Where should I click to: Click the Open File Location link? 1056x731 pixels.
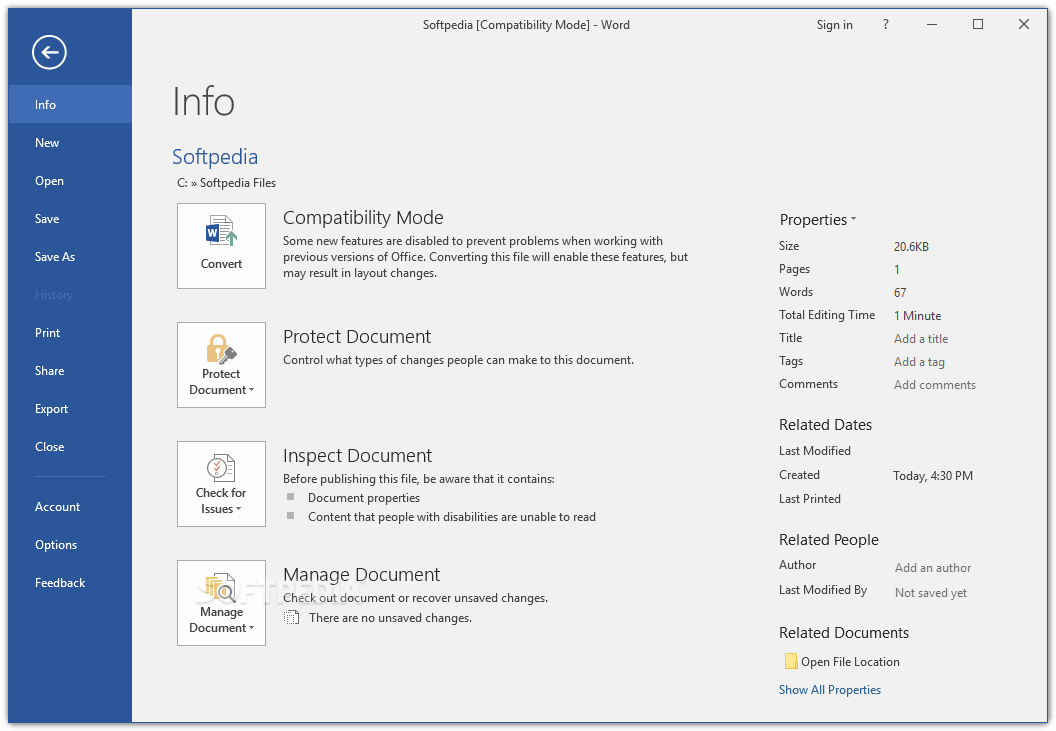point(850,662)
